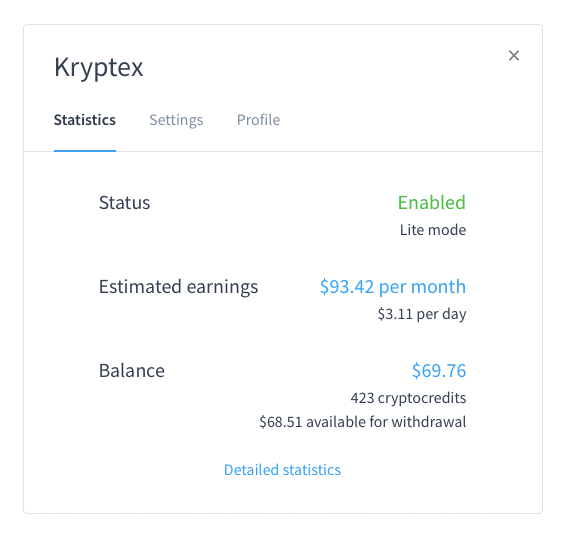This screenshot has height=540, width=570.
Task: Click the $93.42 monthly earnings amount
Action: pyautogui.click(x=347, y=287)
